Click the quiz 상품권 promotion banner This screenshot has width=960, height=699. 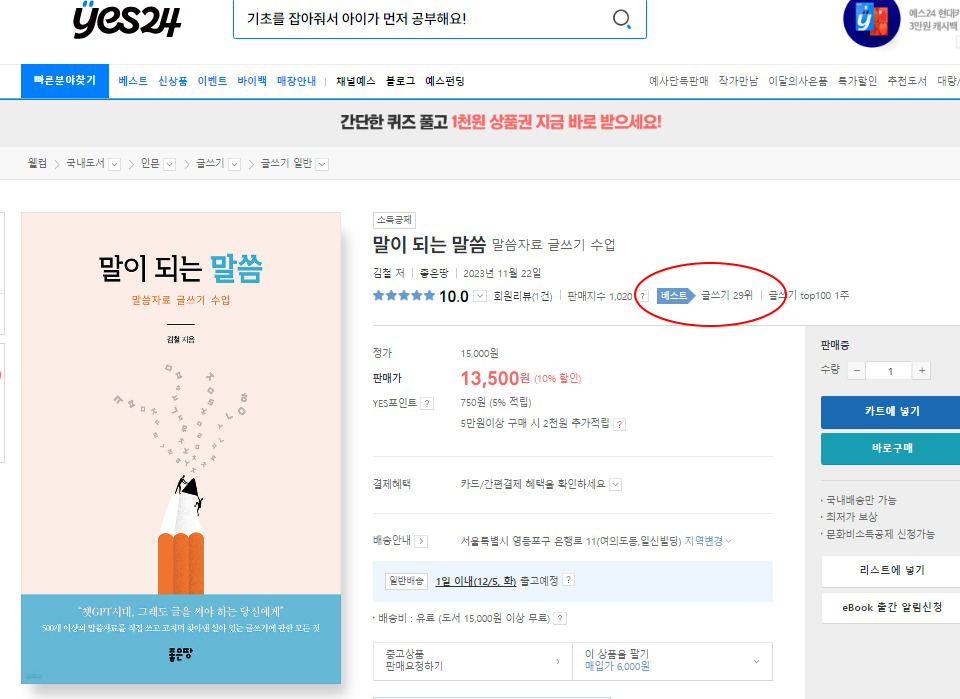(x=501, y=122)
